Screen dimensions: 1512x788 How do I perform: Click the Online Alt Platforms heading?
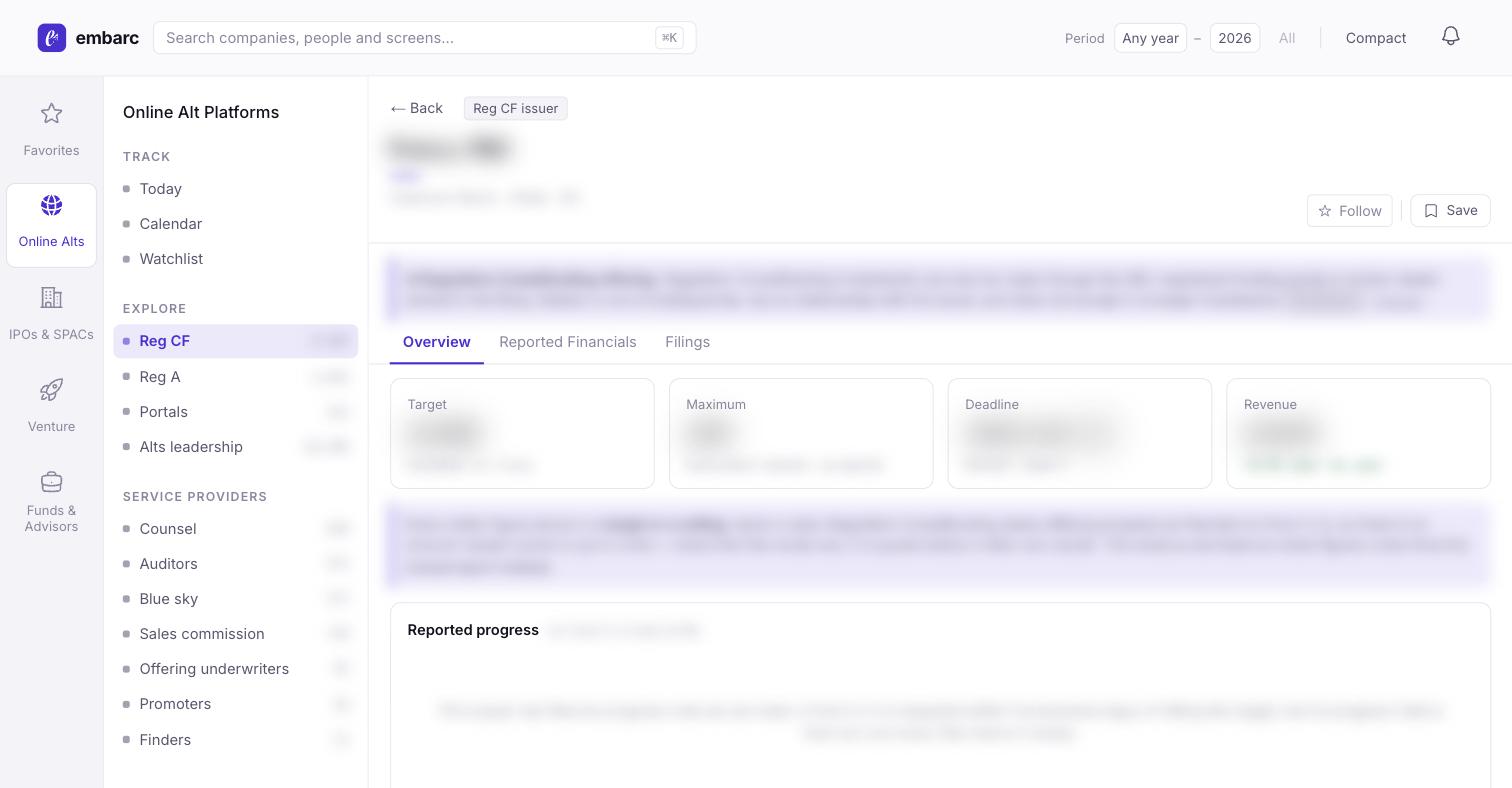coord(201,112)
